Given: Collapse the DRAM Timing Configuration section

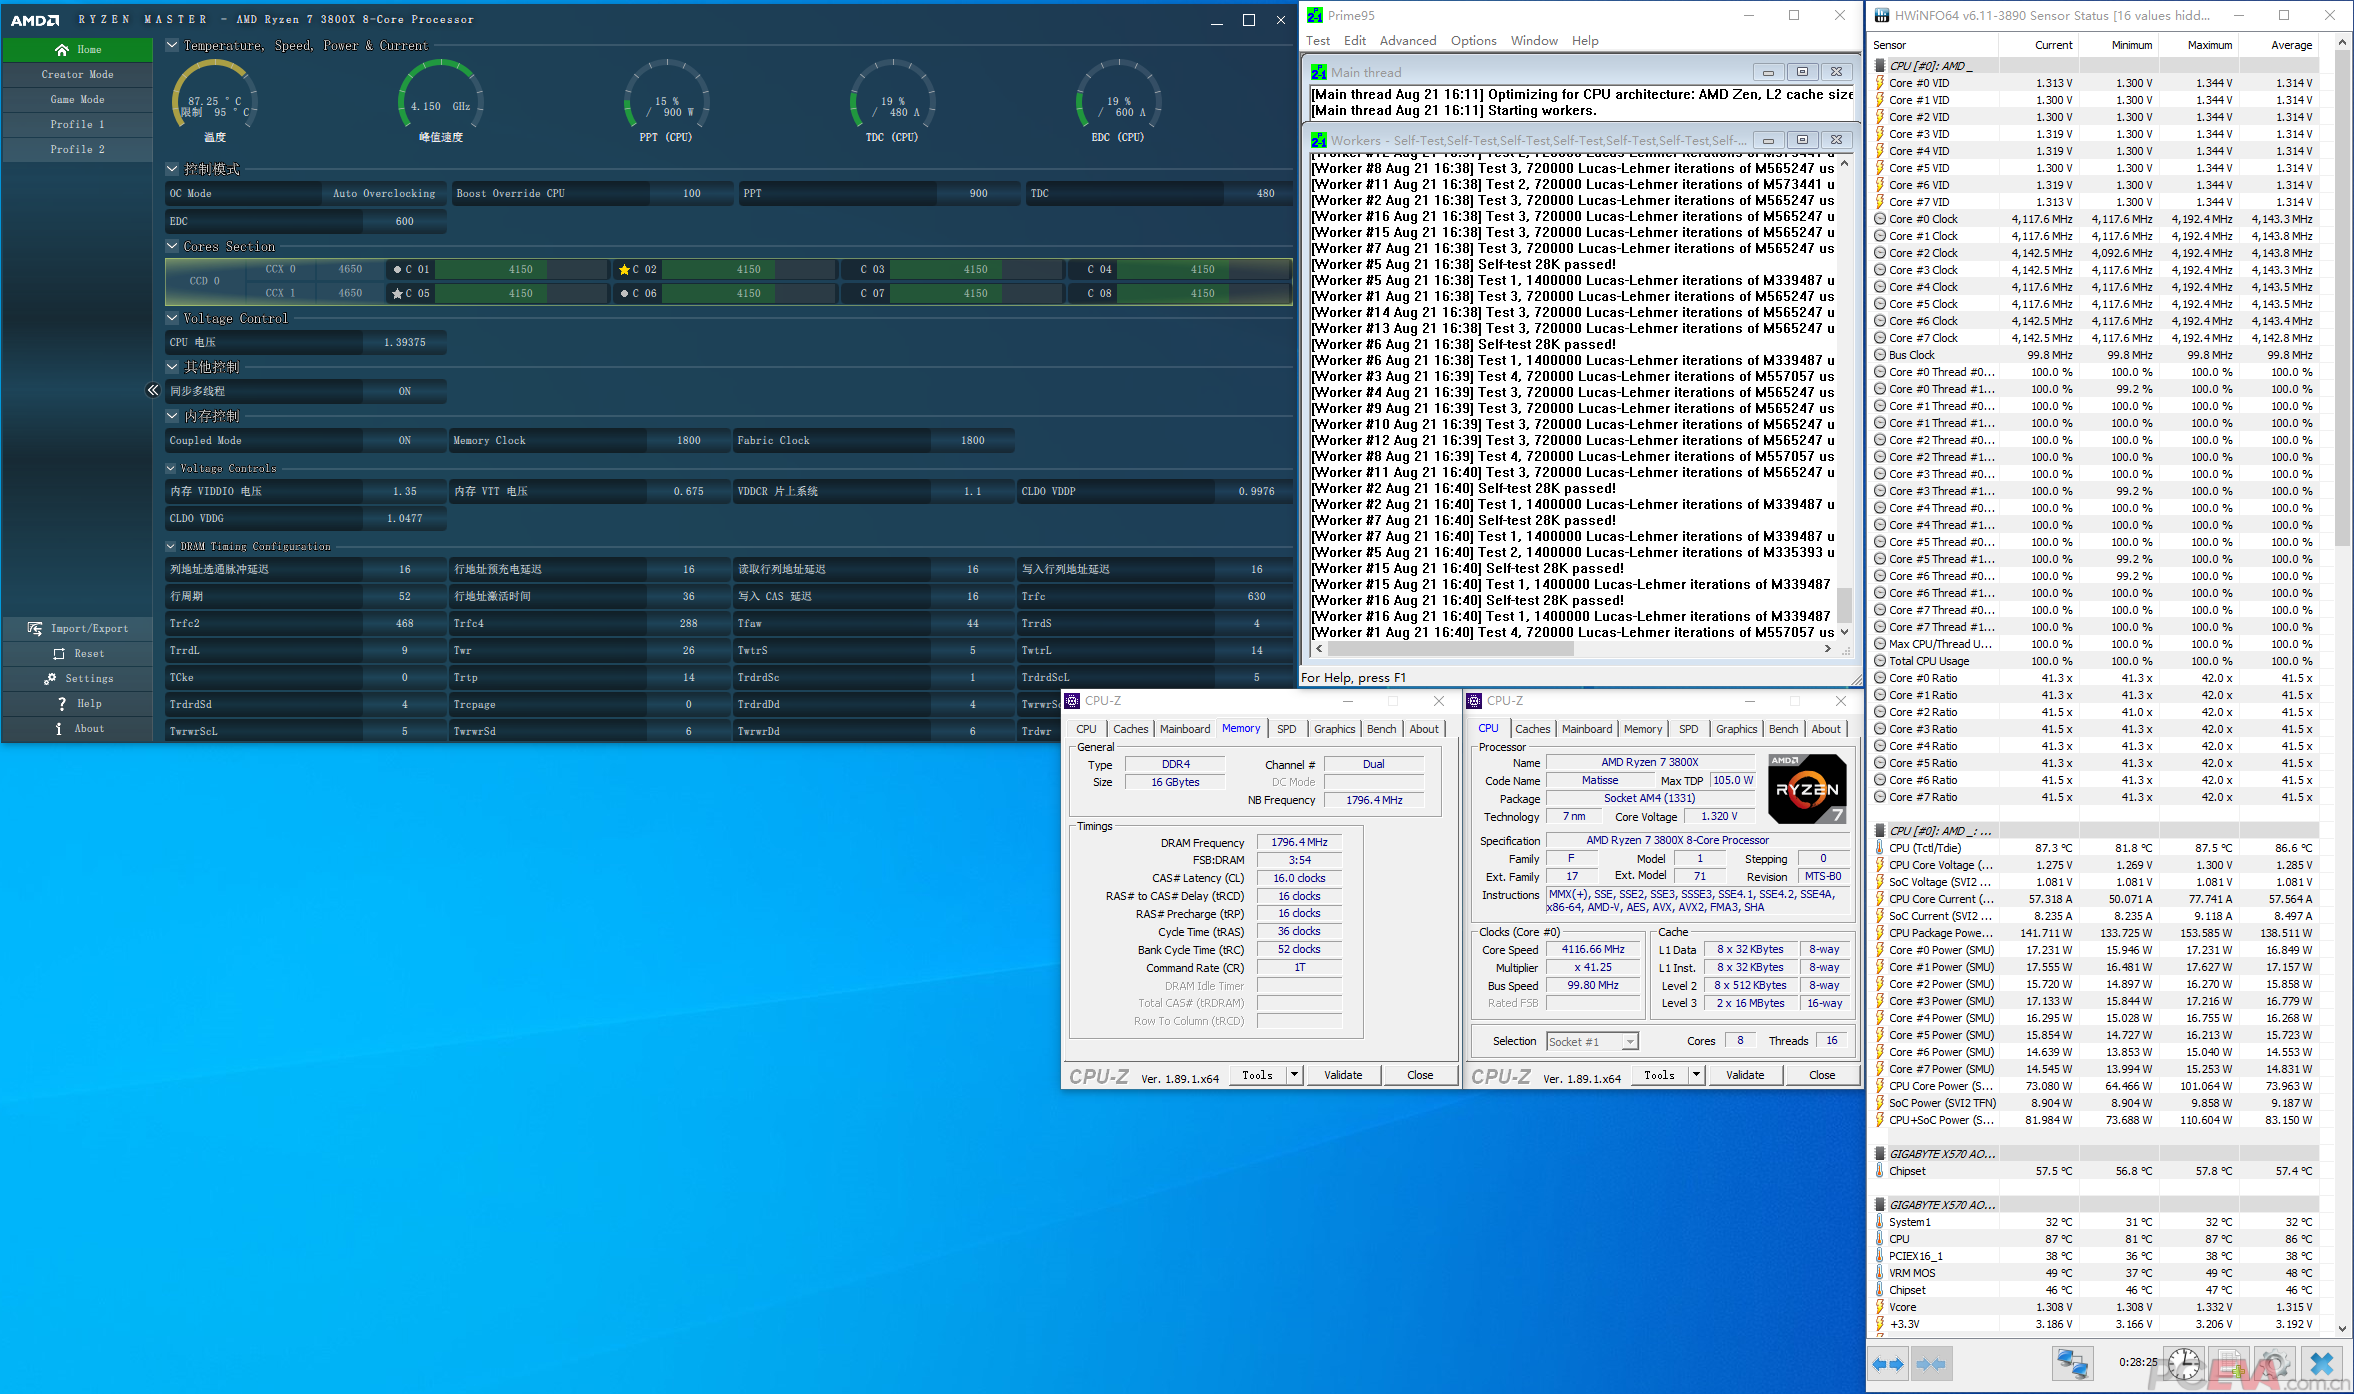Looking at the screenshot, I should pos(171,546).
